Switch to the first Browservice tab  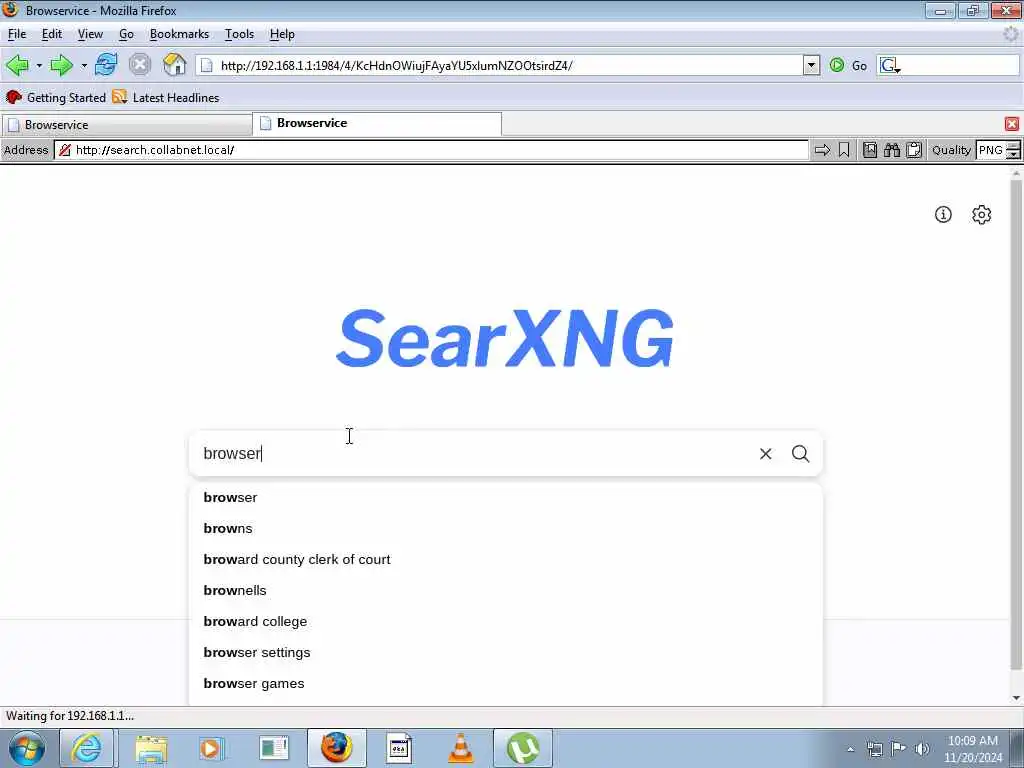[x=127, y=125]
